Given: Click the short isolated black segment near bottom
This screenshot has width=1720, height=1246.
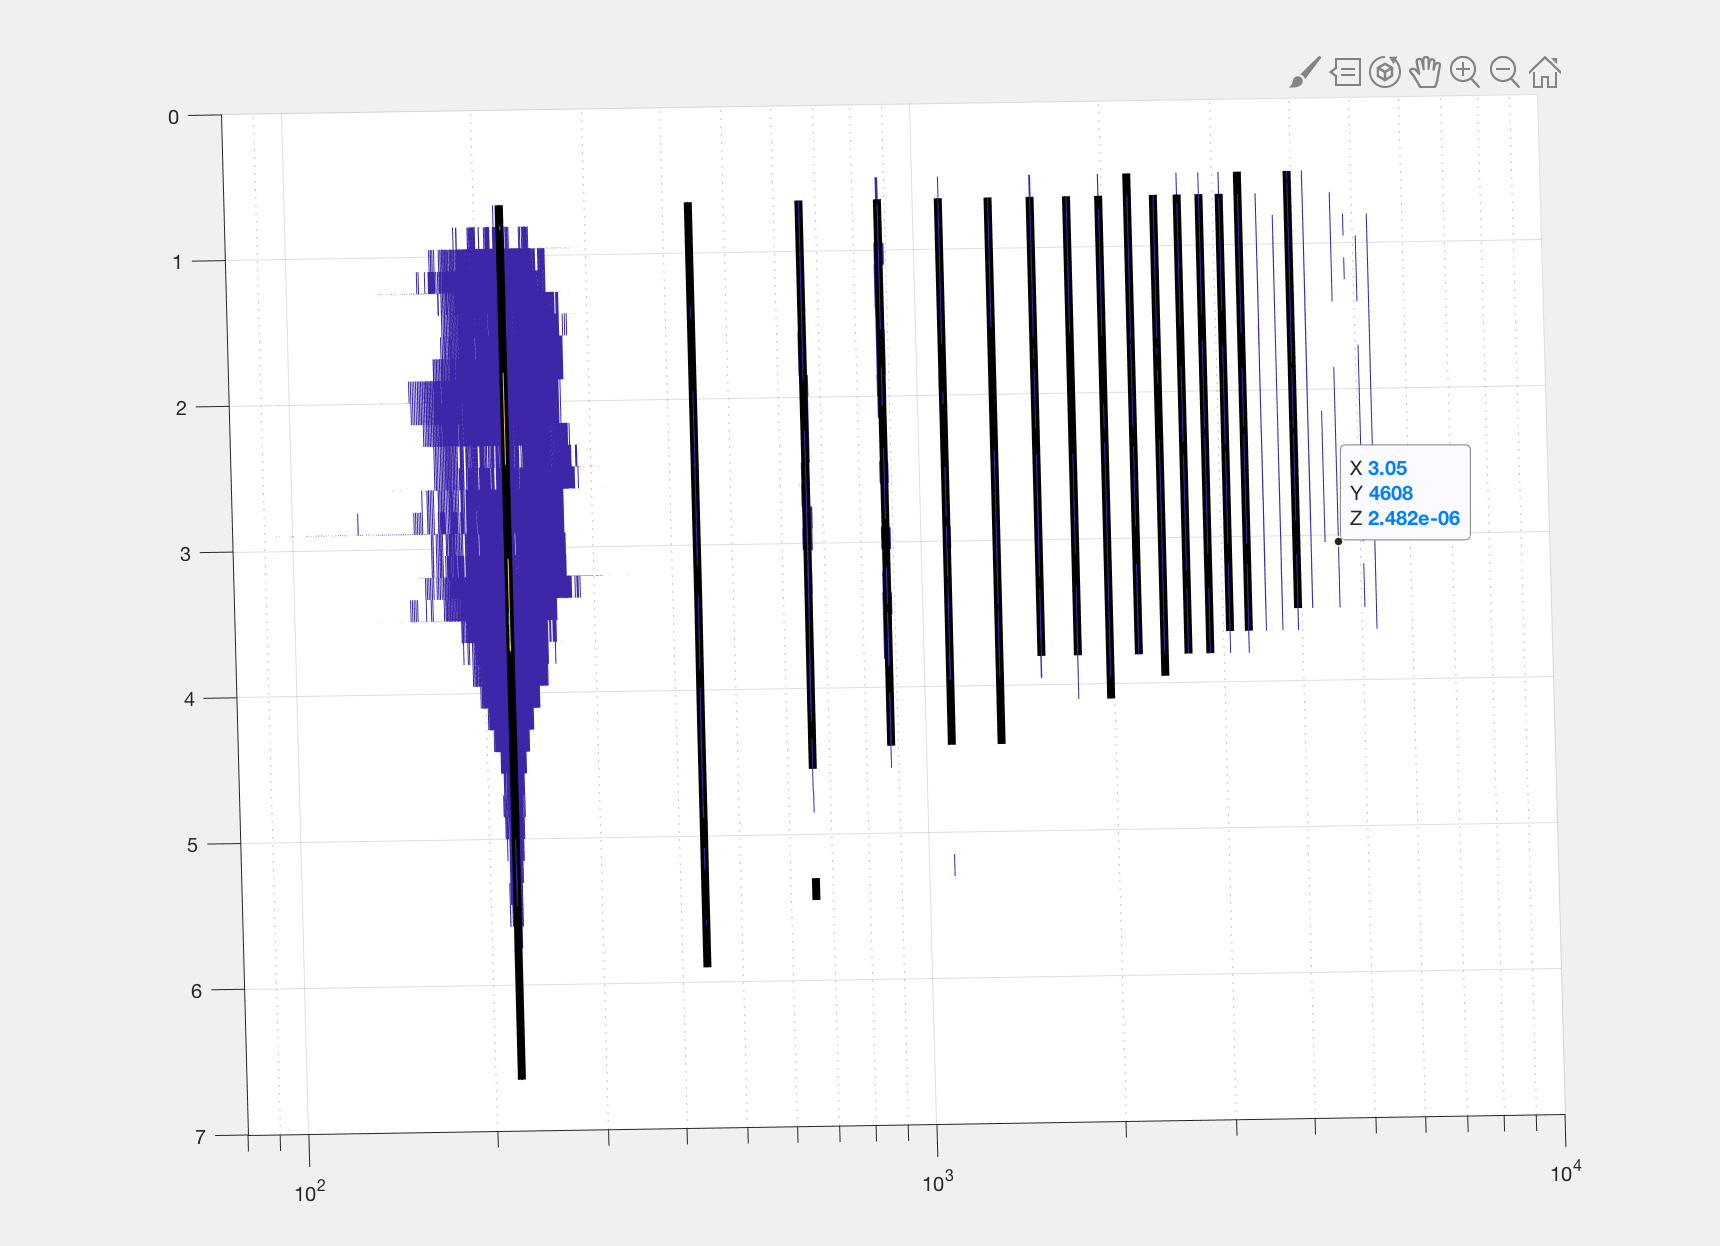Looking at the screenshot, I should [x=816, y=887].
